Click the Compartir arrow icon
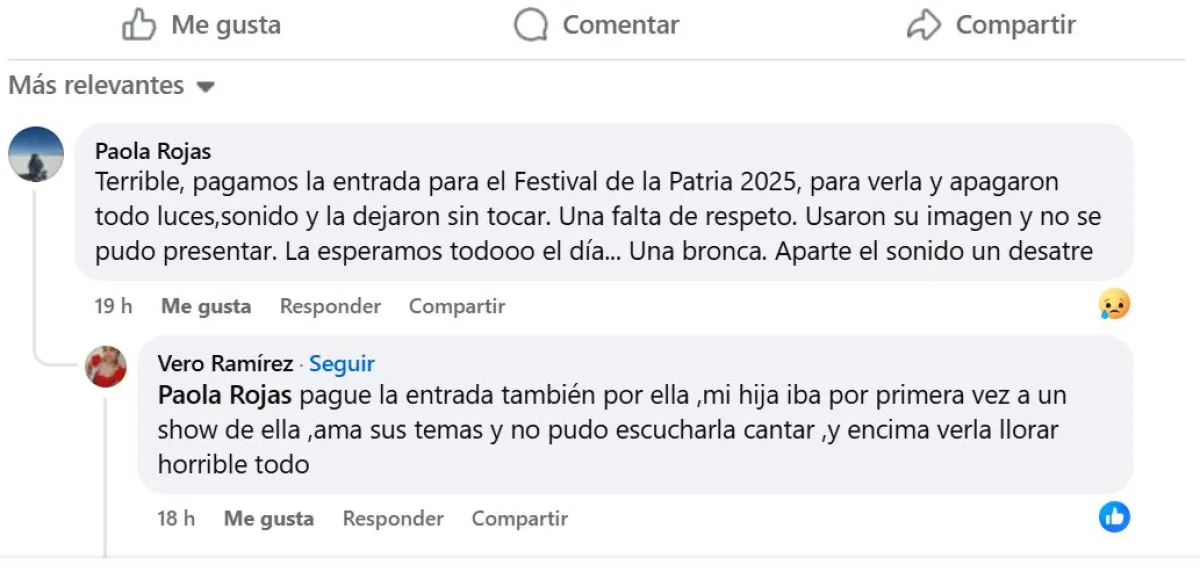This screenshot has width=1200, height=572. [x=924, y=25]
